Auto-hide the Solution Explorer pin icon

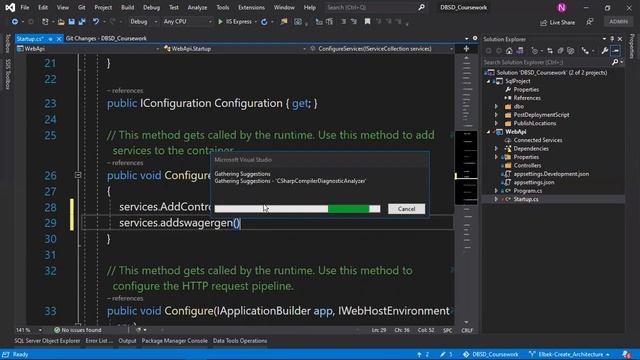point(612,39)
